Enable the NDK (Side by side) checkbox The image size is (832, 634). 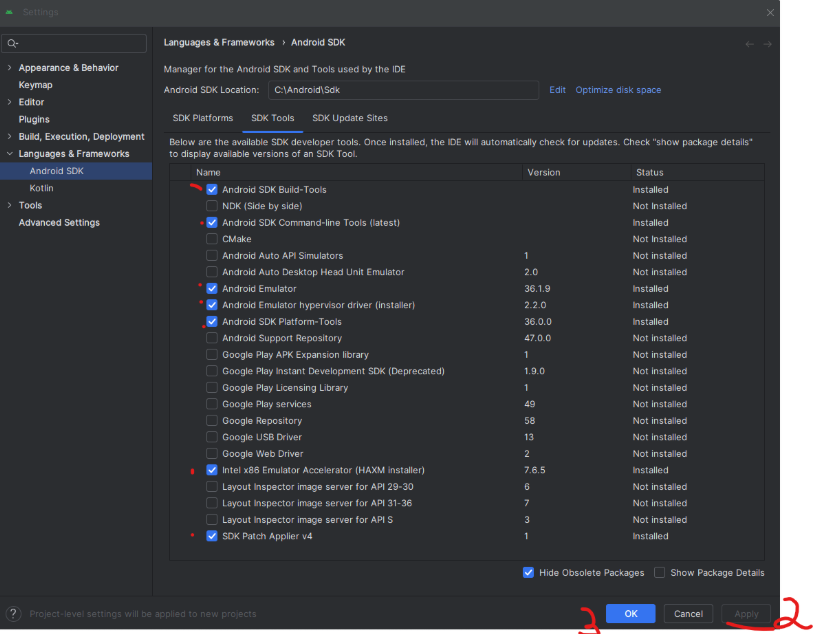(x=212, y=206)
